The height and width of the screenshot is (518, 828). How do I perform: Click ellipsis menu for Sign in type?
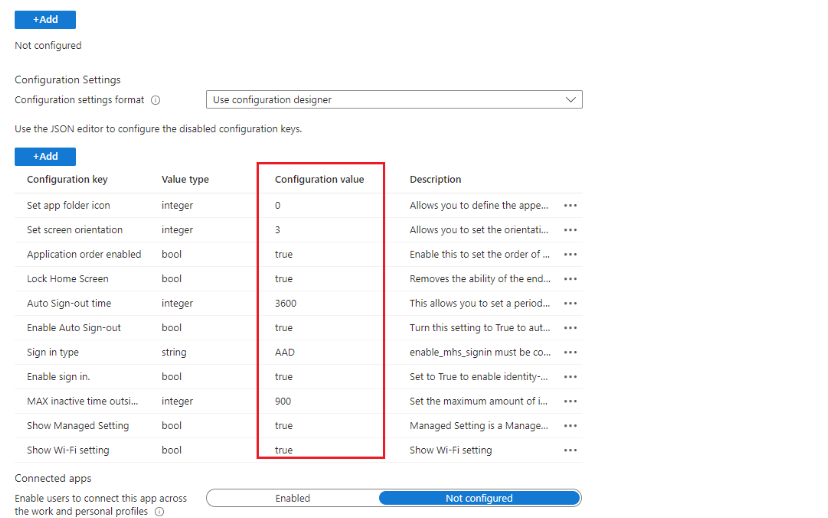(570, 353)
